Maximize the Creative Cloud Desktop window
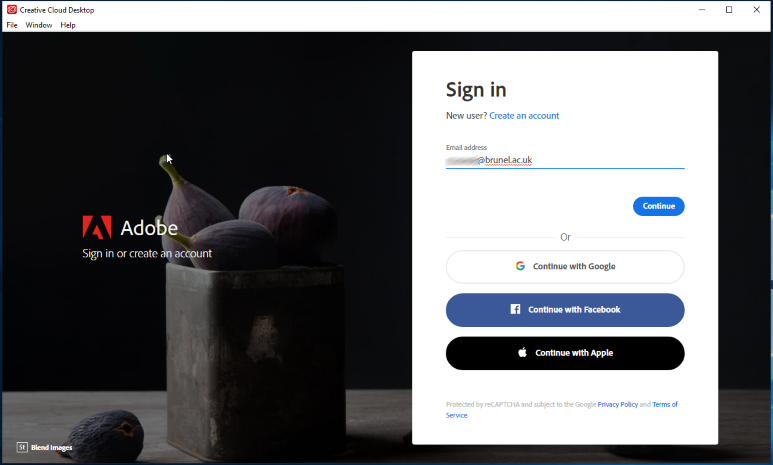 click(729, 10)
